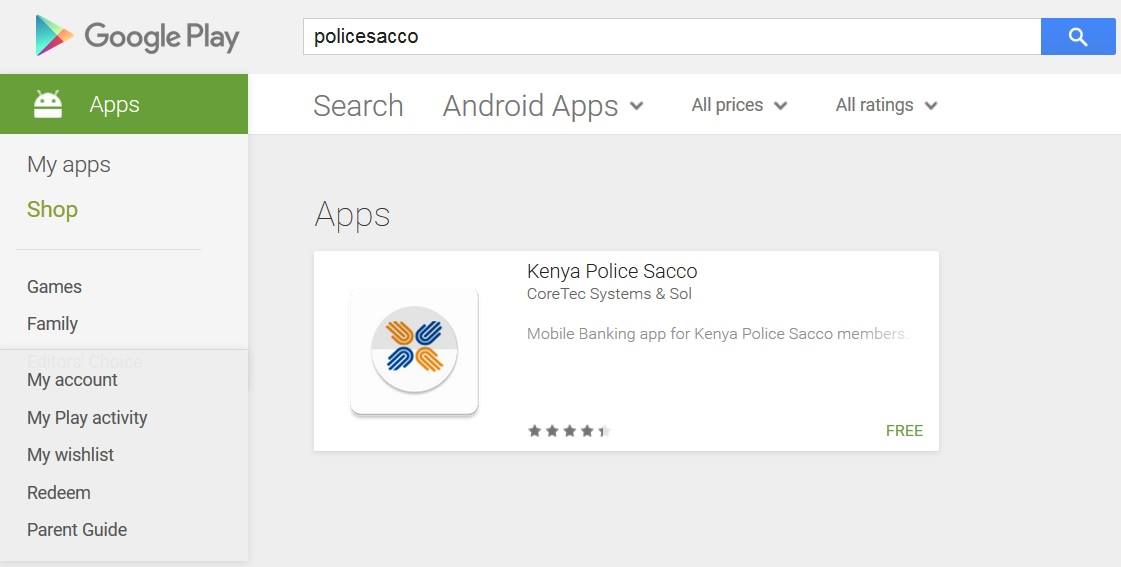This screenshot has height=567, width=1121.
Task: Open the Family category
Action: [x=52, y=324]
